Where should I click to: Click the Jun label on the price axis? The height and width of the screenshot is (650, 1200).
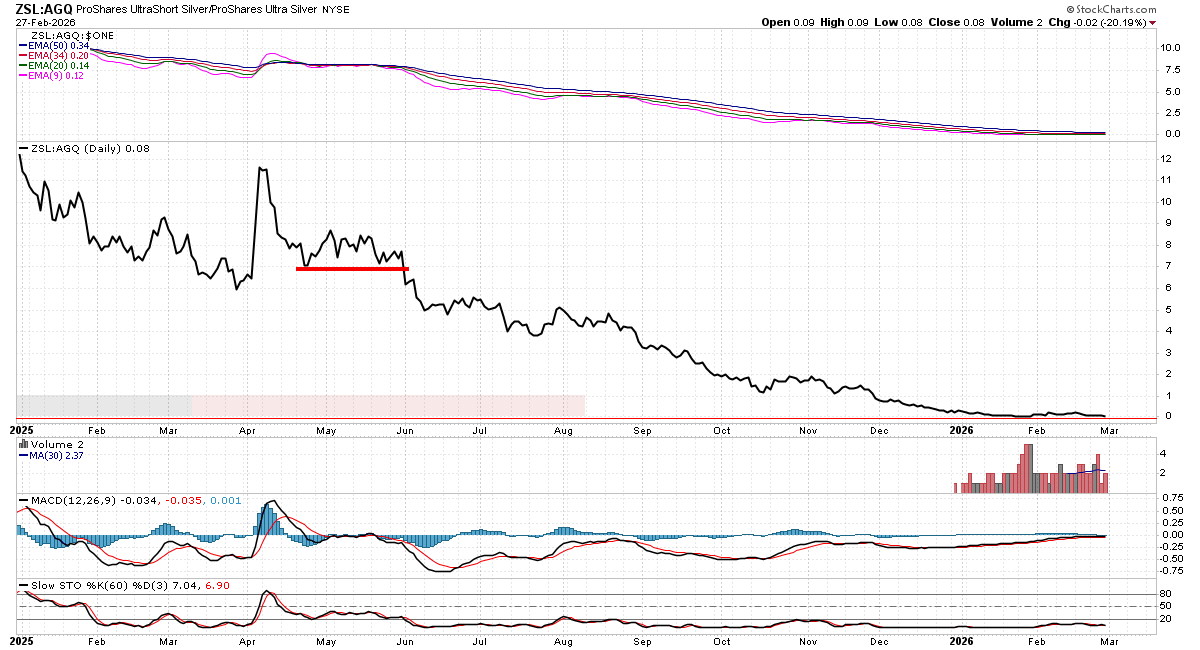point(405,430)
